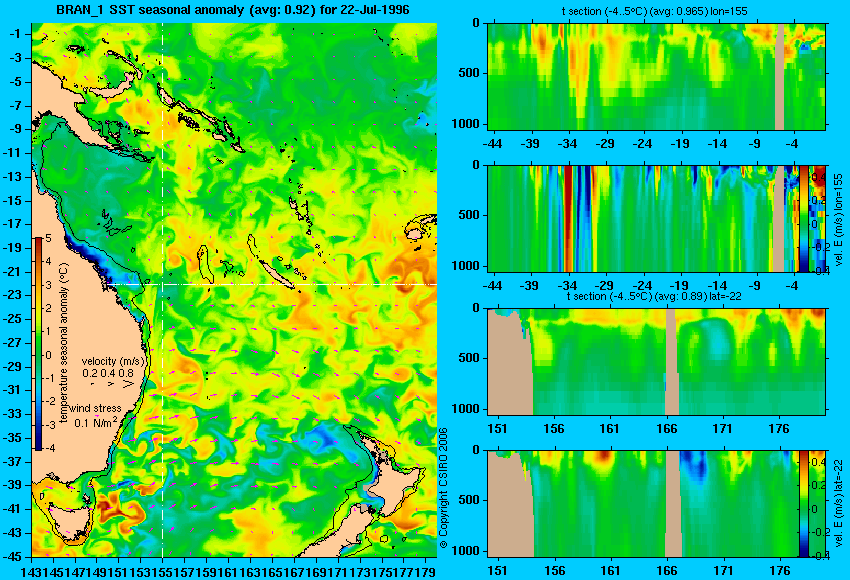Click the temperature anomaly colorbar on the map
Image resolution: width=850 pixels, height=580 pixels.
pyautogui.click(x=39, y=344)
